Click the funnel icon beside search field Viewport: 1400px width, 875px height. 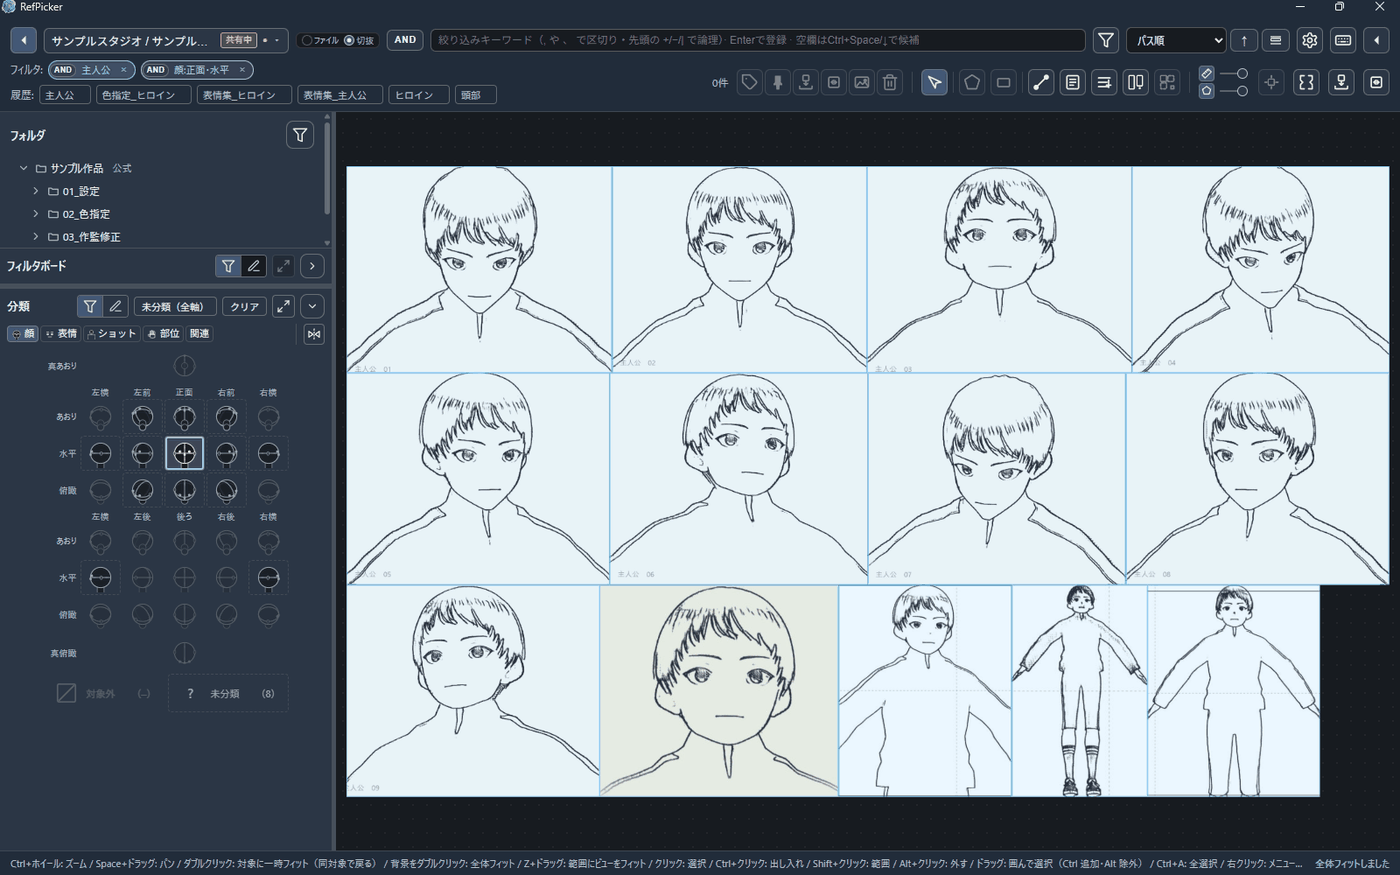click(x=1105, y=40)
